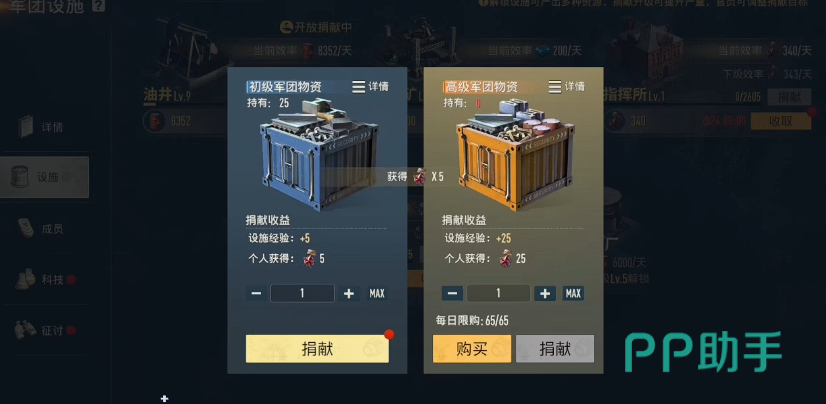Open the 科技 sidebar section
This screenshot has width=826, height=404.
44,279
